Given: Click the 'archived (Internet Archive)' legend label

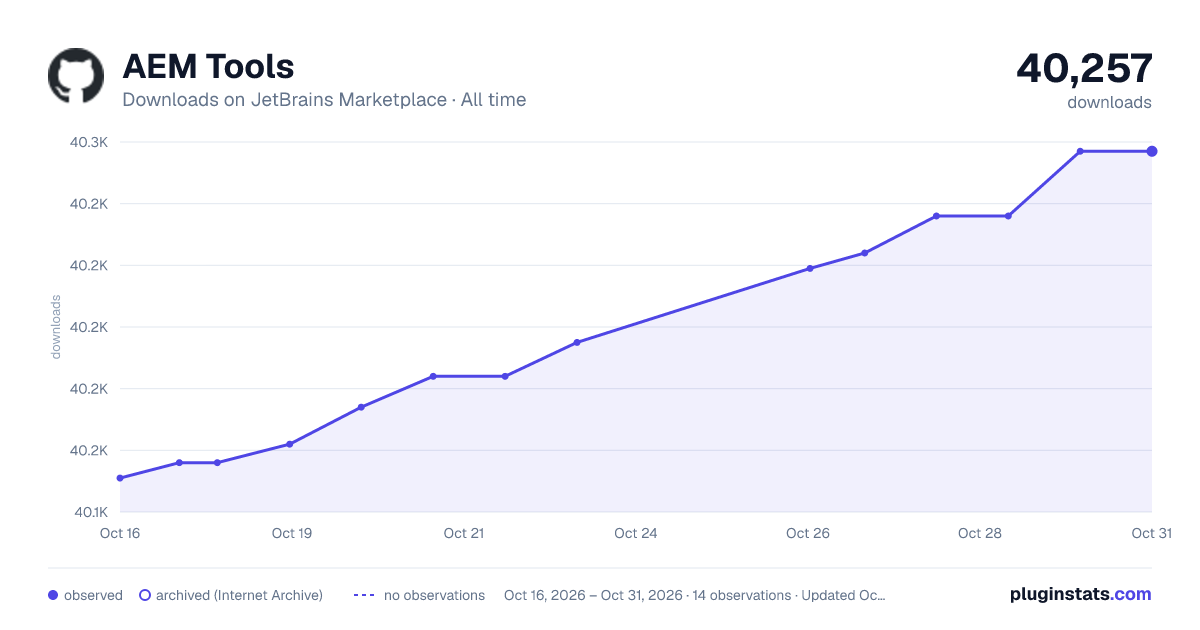Looking at the screenshot, I should 239,595.
